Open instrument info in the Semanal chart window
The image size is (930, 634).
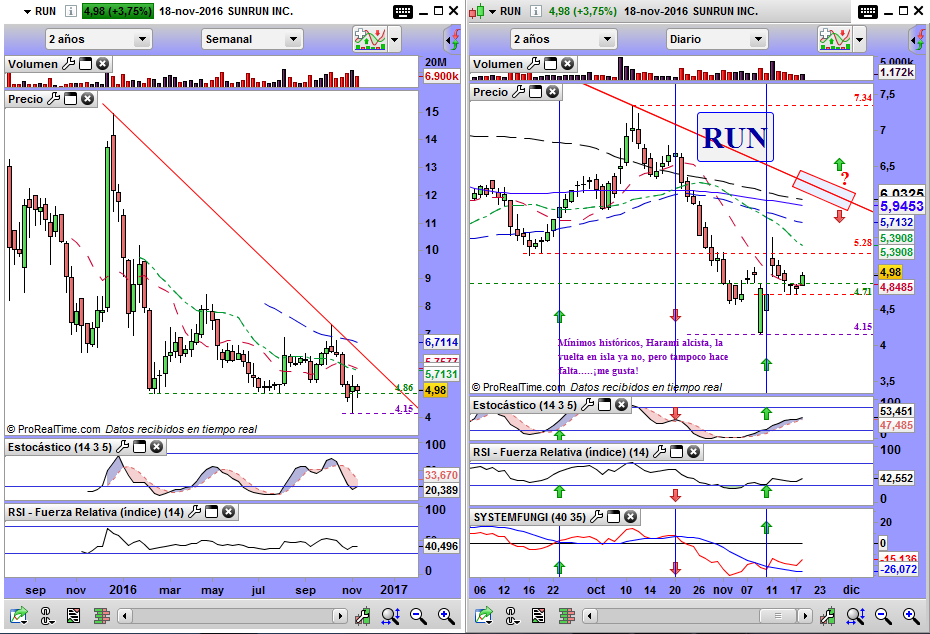click(x=71, y=11)
